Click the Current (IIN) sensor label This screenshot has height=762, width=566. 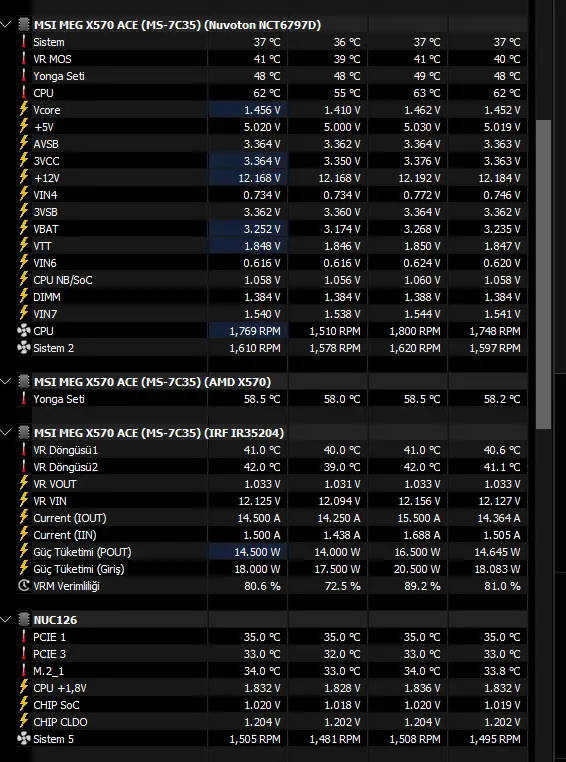[65, 535]
